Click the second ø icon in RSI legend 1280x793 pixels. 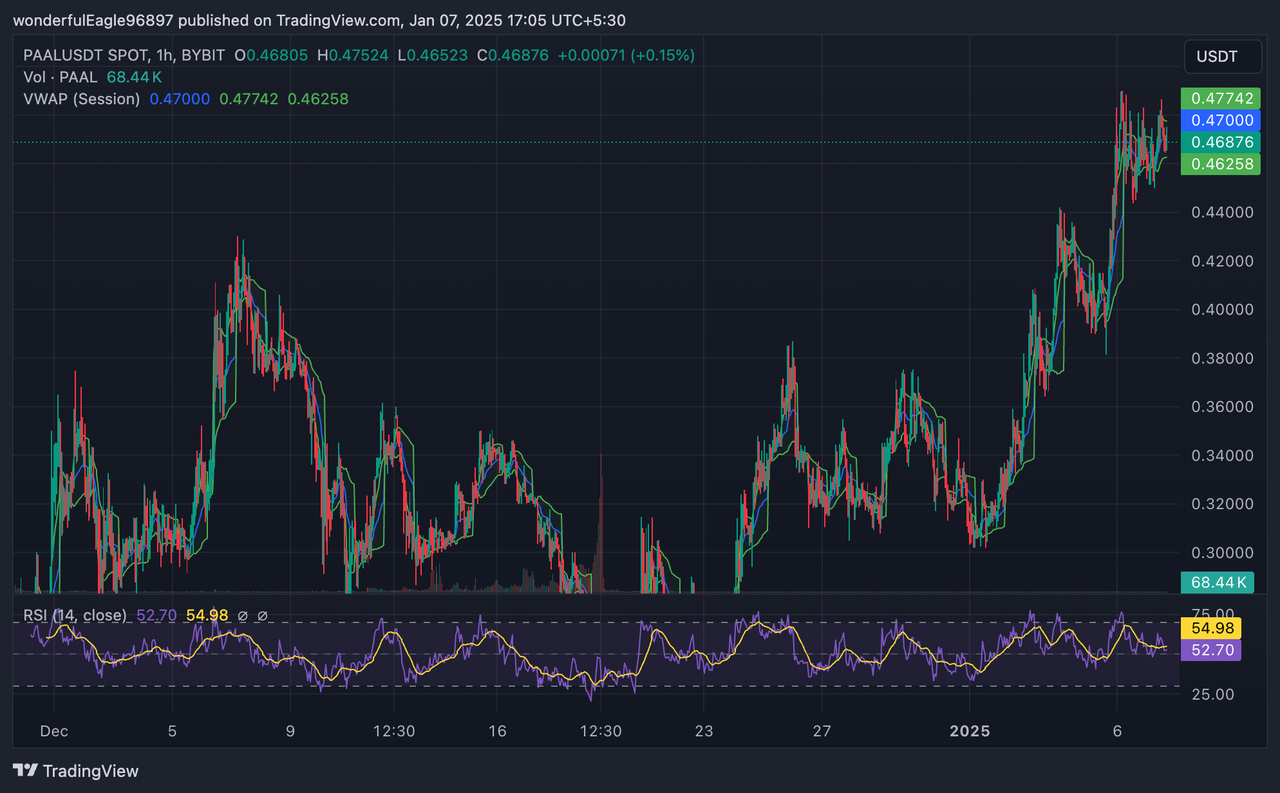point(263,615)
